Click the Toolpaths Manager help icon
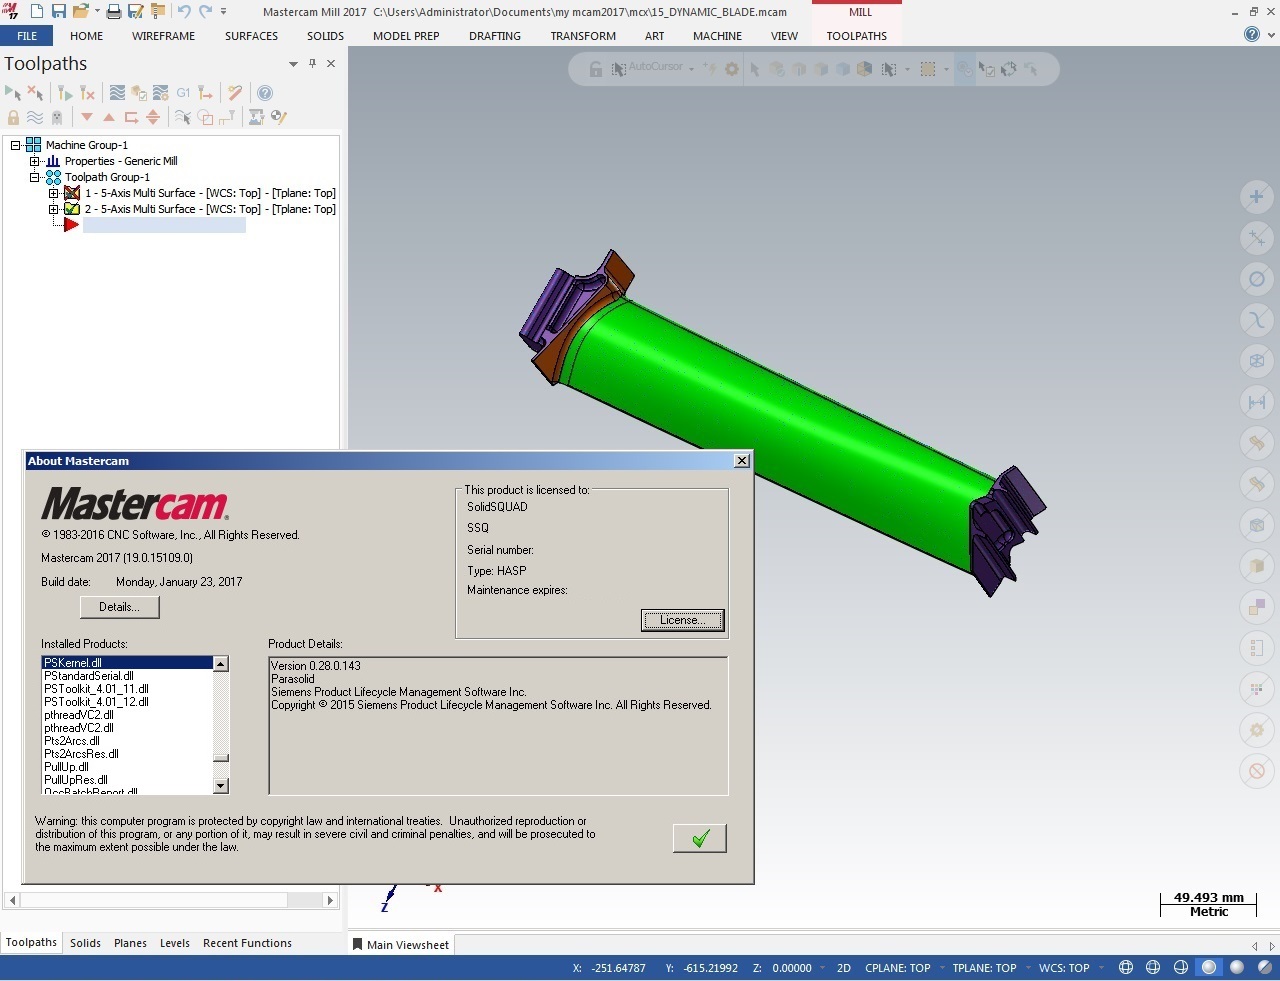The height and width of the screenshot is (981, 1280). [265, 93]
